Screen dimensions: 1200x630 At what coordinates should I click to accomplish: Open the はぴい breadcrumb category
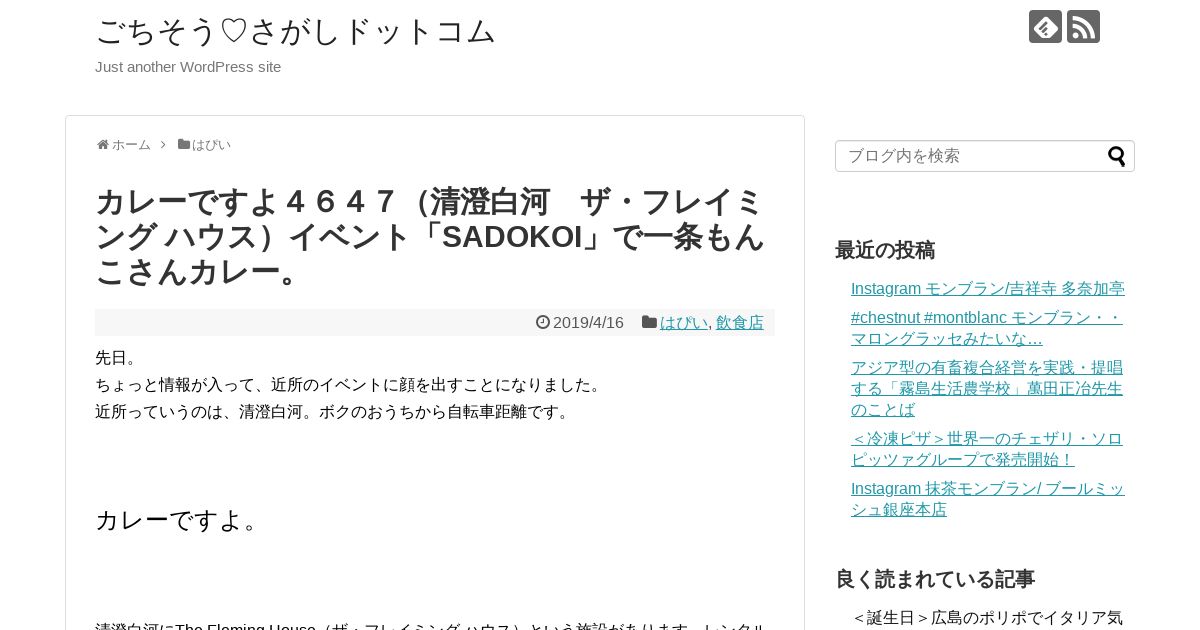click(211, 145)
